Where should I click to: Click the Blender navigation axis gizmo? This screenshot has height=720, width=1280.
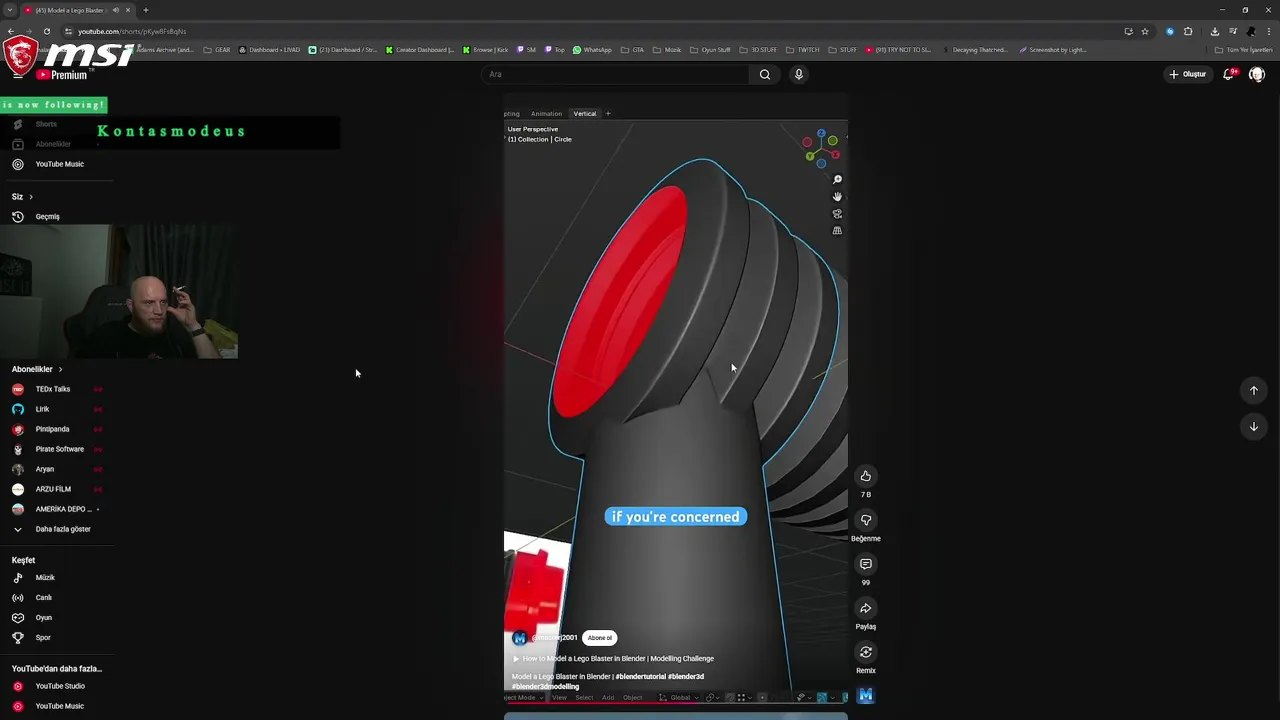[x=821, y=148]
